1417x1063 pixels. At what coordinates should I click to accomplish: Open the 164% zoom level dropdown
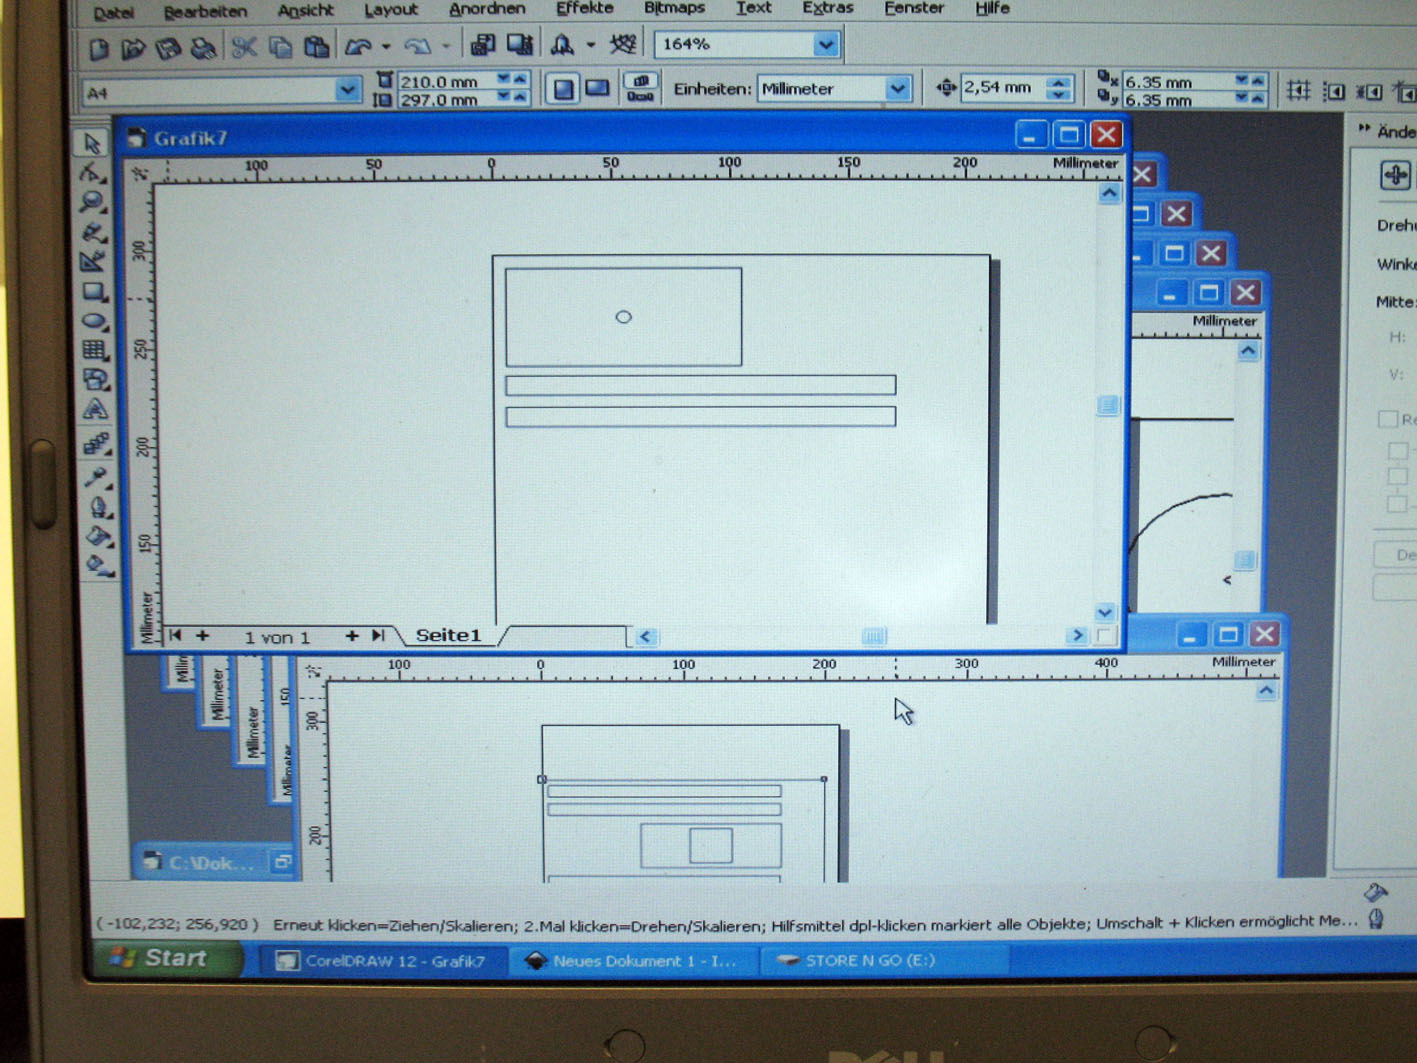coord(825,45)
